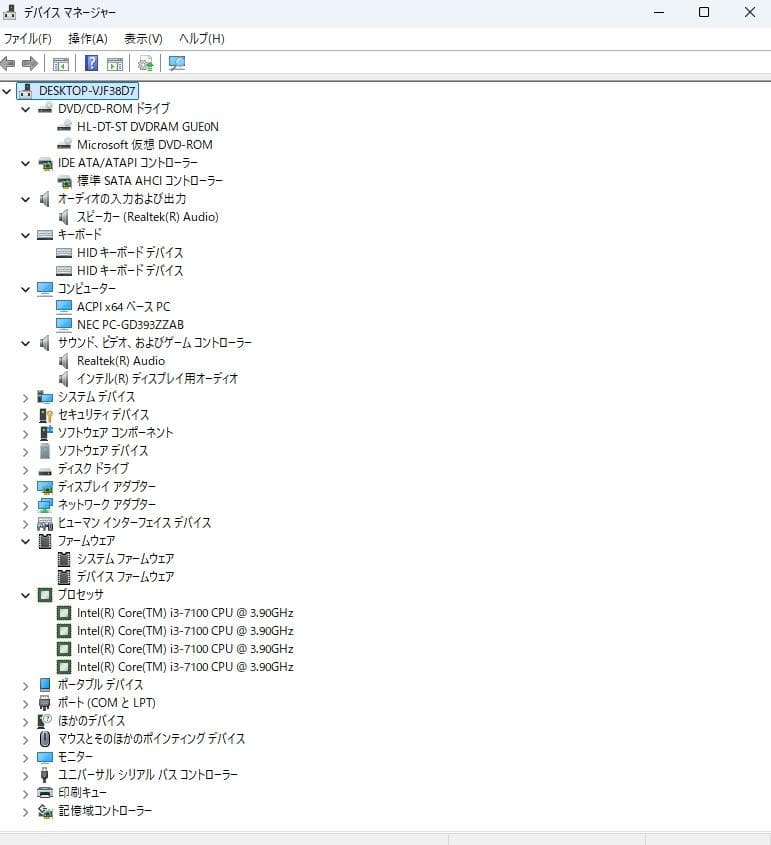Click the セキュリティ デバイス key icon
The height and width of the screenshot is (845, 771).
45,415
